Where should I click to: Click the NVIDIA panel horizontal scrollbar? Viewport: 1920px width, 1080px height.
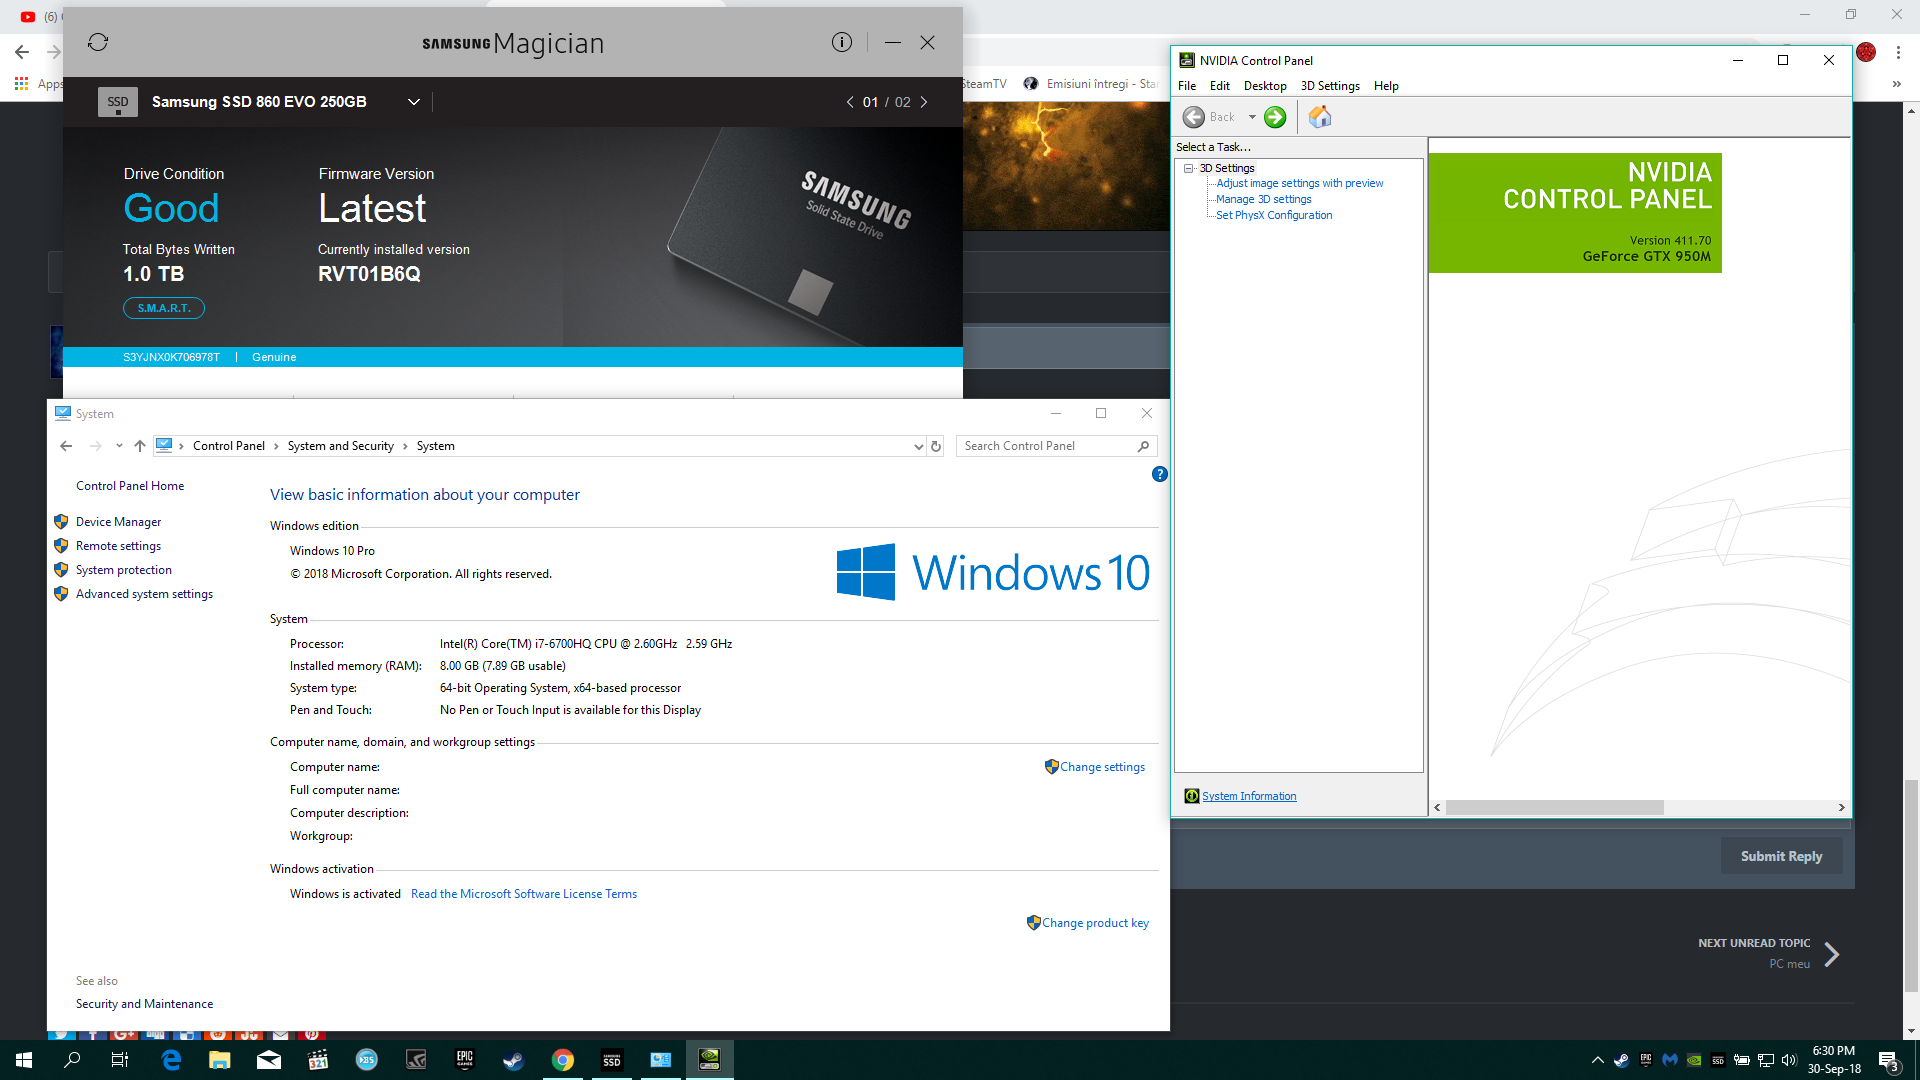pyautogui.click(x=1554, y=807)
